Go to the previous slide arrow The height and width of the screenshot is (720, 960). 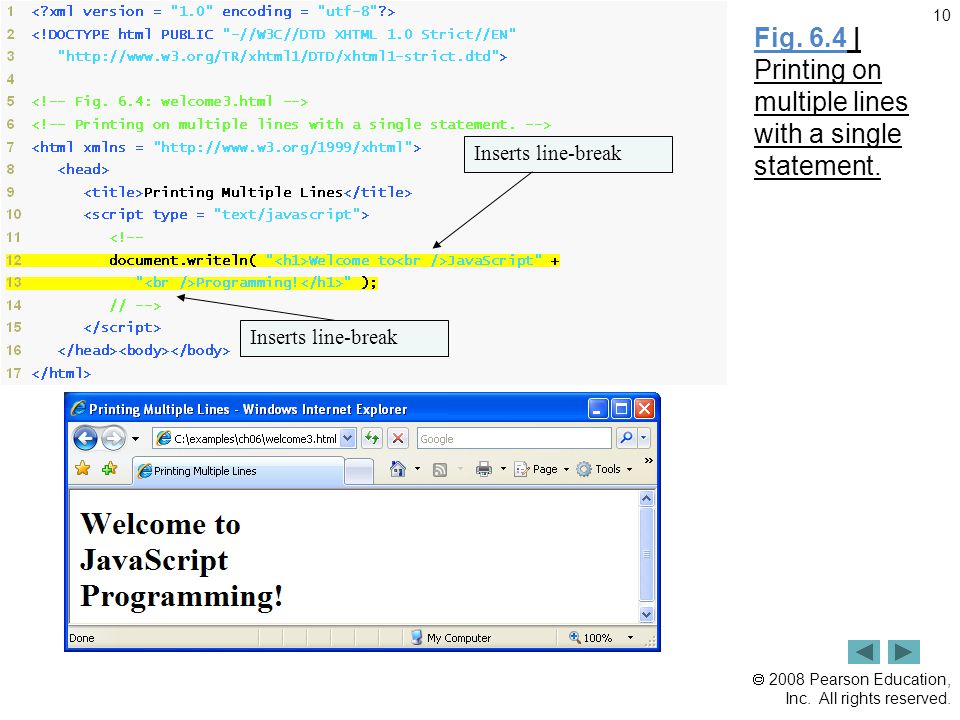pos(864,651)
